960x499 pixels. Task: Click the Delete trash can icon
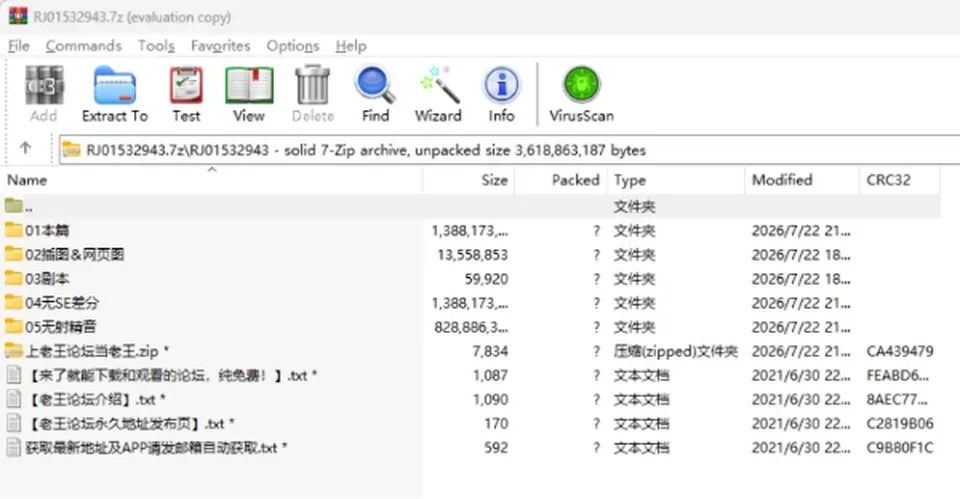click(313, 85)
